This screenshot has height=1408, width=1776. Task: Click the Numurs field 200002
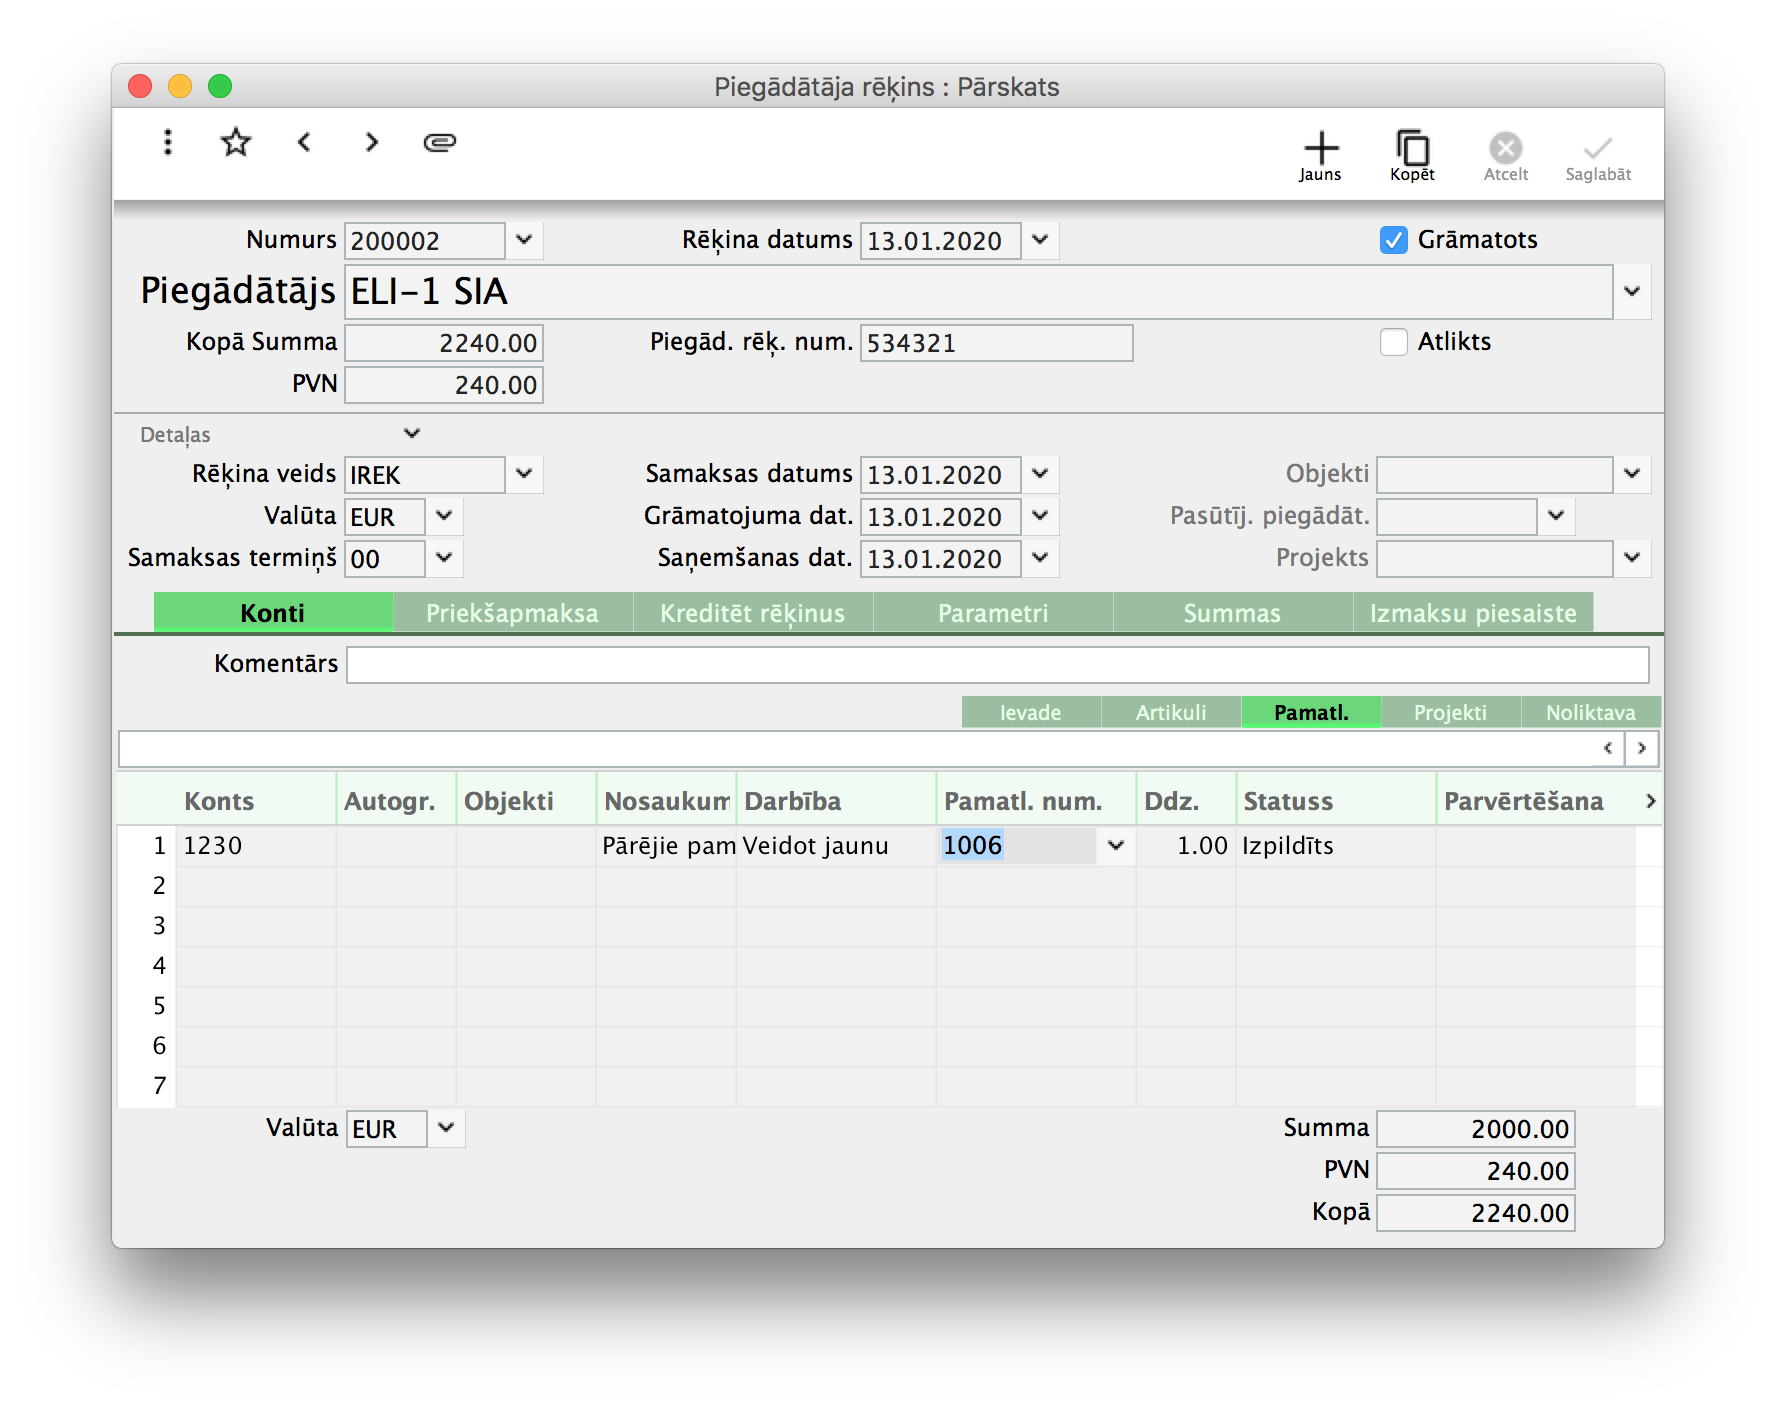(425, 241)
